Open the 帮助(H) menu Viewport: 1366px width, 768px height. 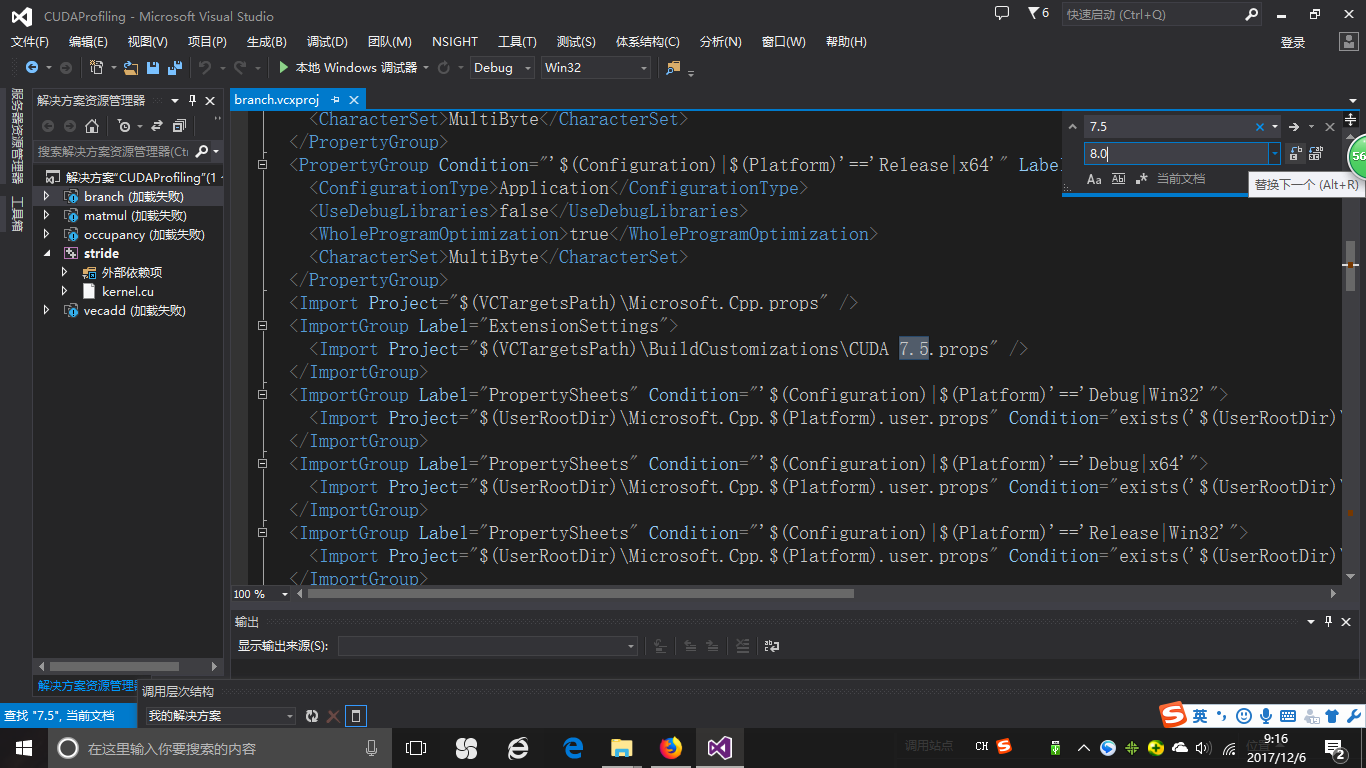pyautogui.click(x=846, y=42)
